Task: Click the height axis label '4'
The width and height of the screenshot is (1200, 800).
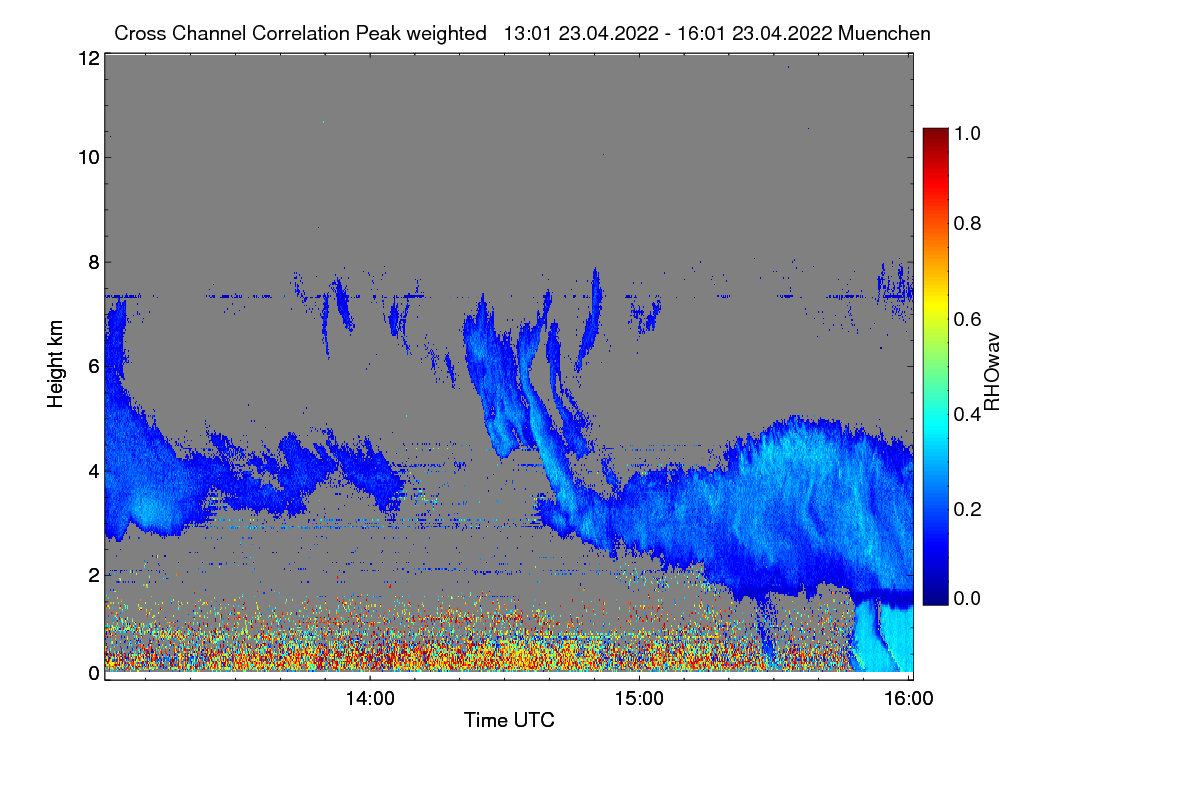Action: click(93, 470)
